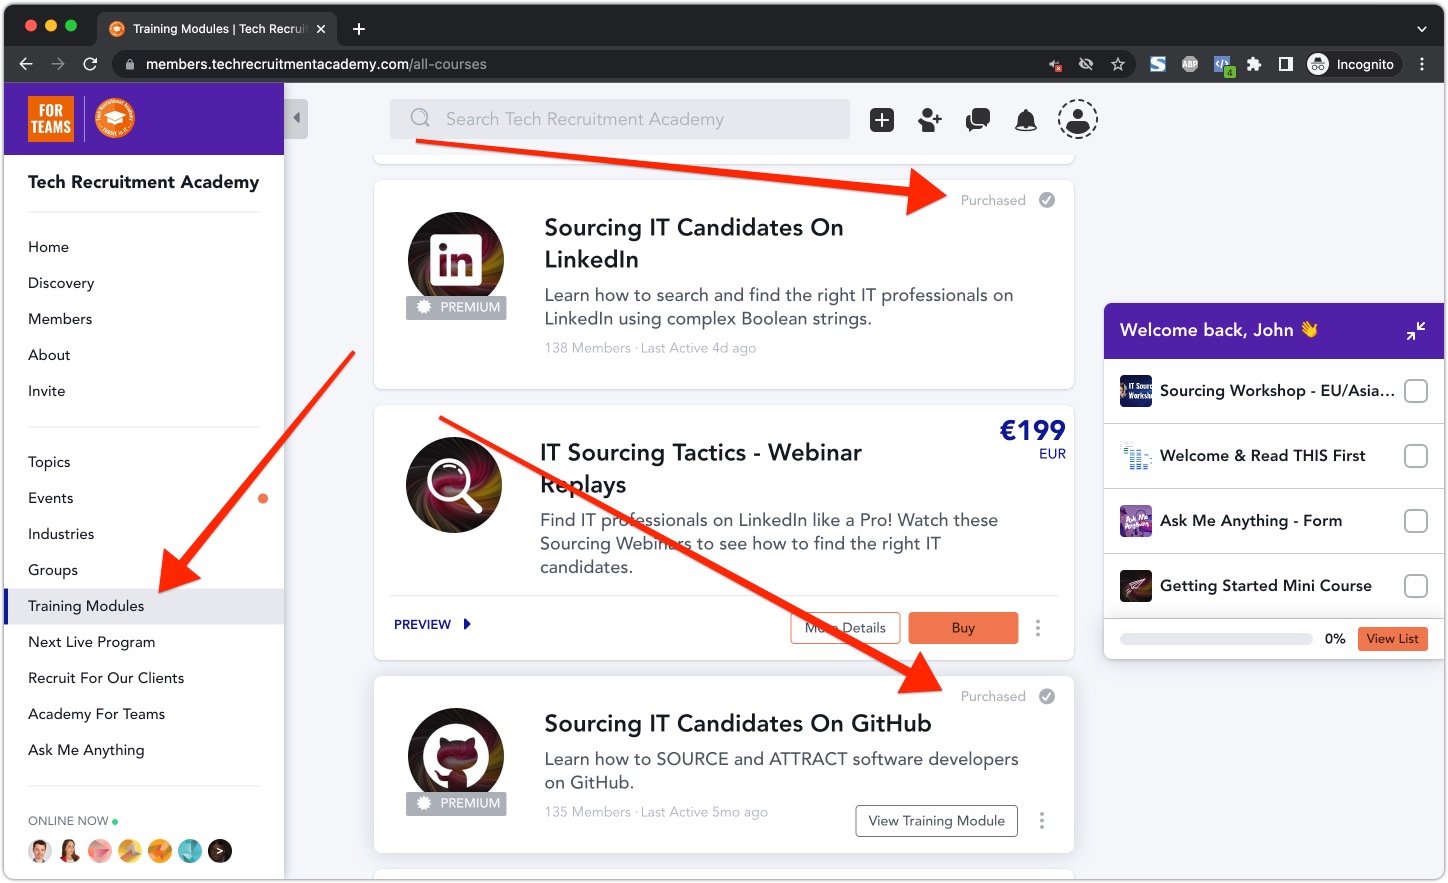Open a new browser tab

coord(359,29)
